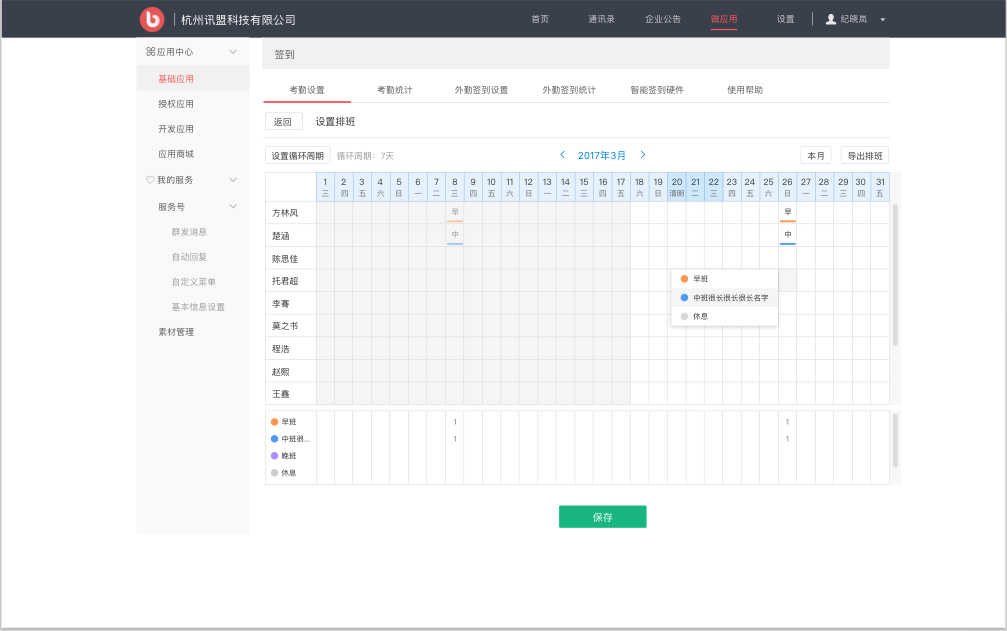Click employee name 托君超
Viewport: 1007px width, 631px height.
(x=285, y=281)
